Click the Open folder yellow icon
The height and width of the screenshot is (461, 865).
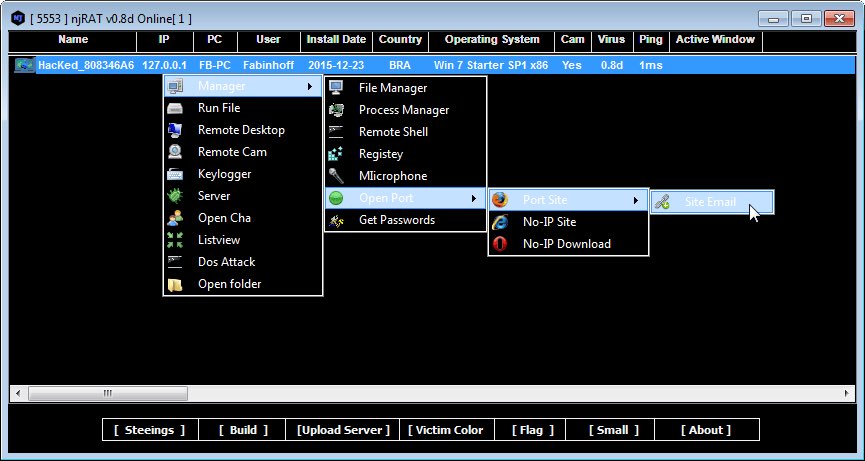[175, 284]
